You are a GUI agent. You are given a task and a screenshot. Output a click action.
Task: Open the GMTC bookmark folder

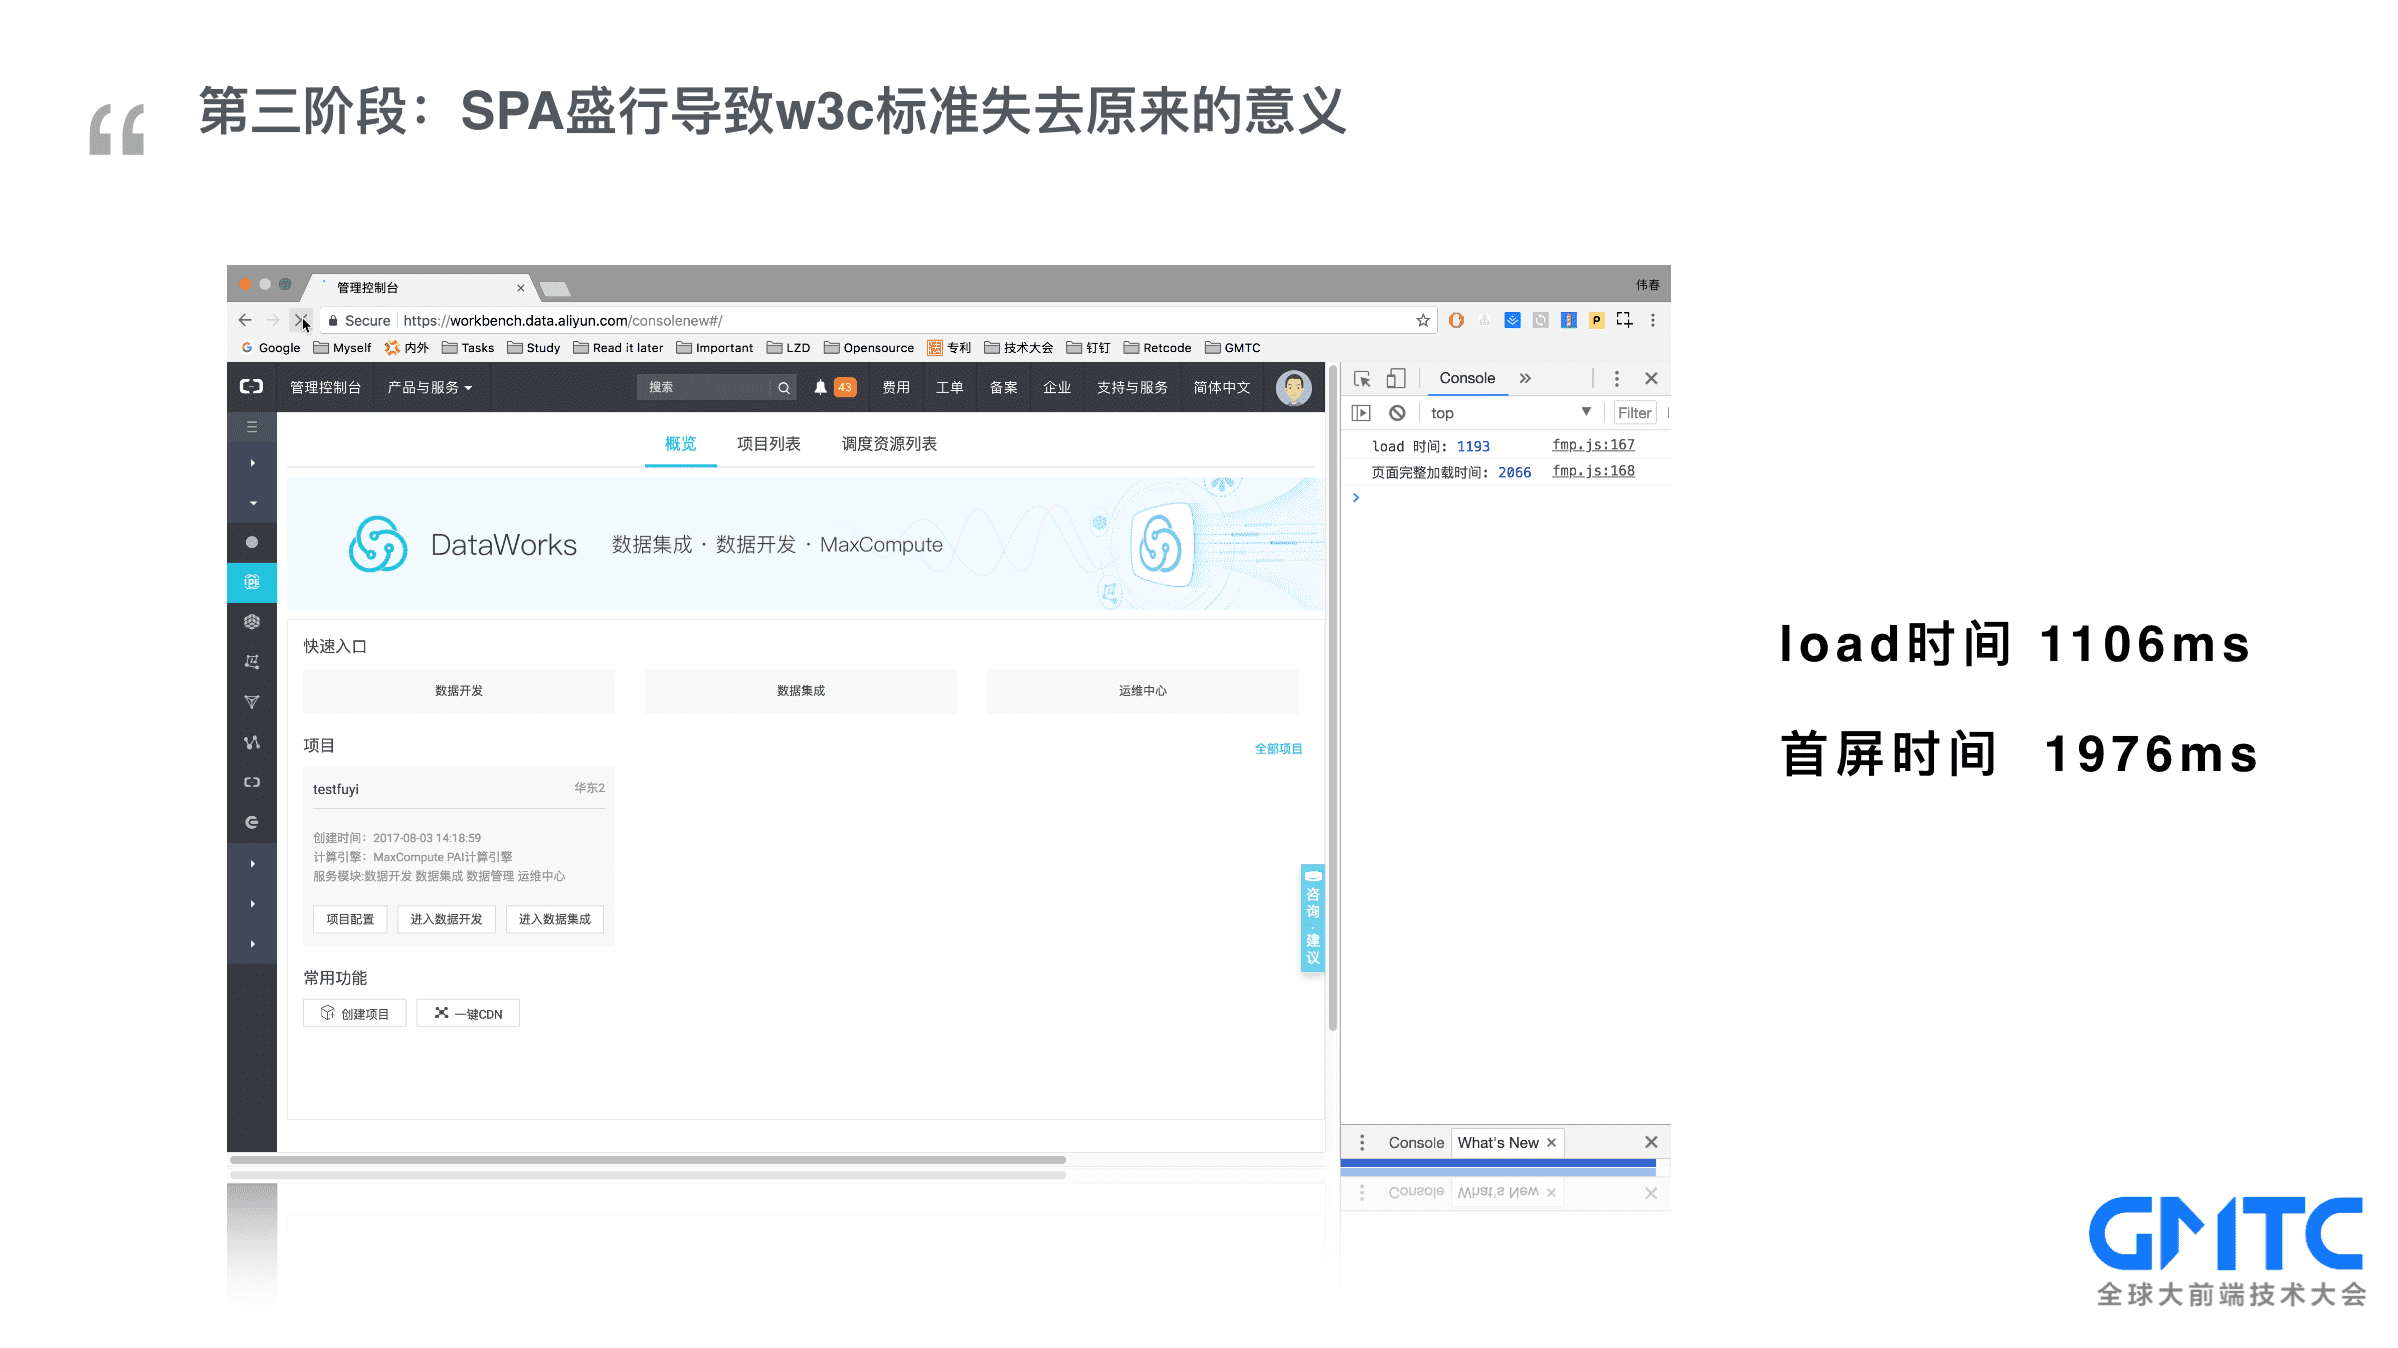[1232, 348]
